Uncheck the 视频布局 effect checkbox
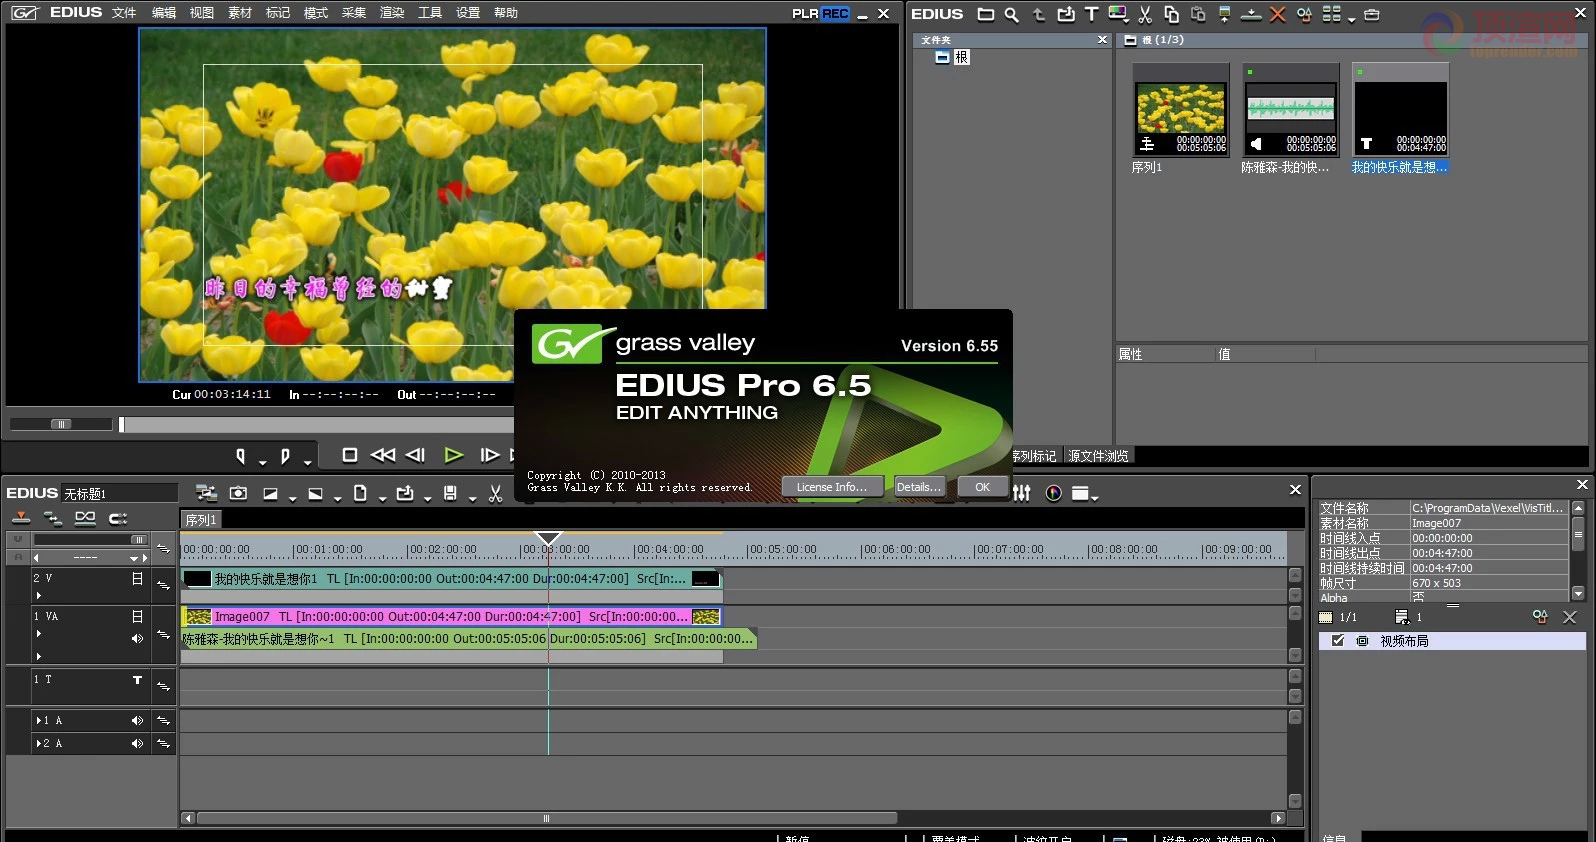 click(1338, 641)
